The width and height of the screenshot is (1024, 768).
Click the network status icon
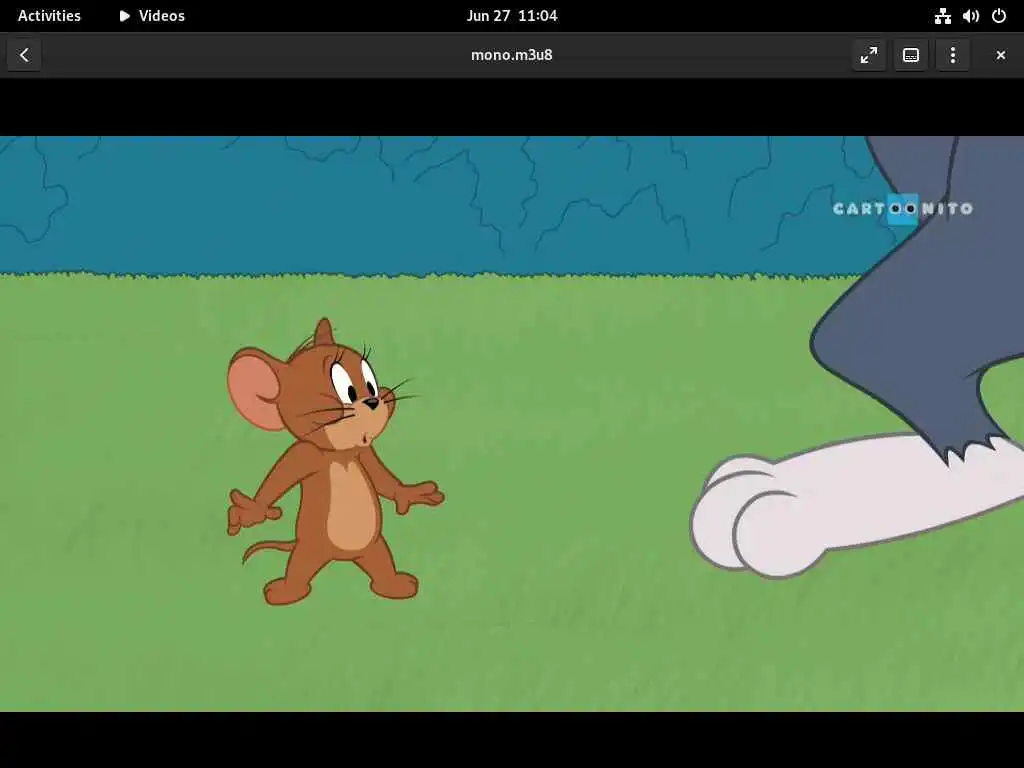coord(942,16)
